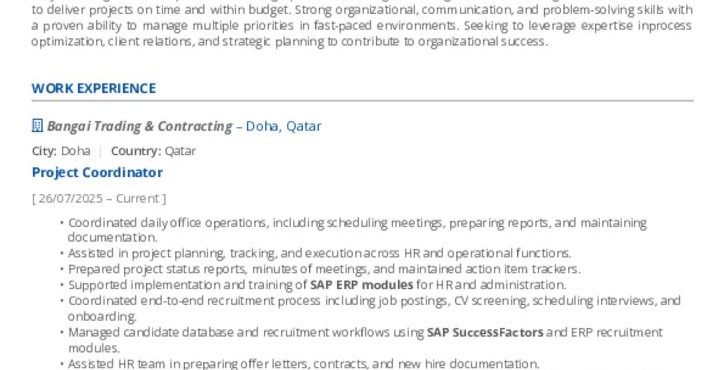Viewport: 724px width, 370px height.
Task: Click the word onboarding in recruitment bullet
Action: (x=102, y=317)
